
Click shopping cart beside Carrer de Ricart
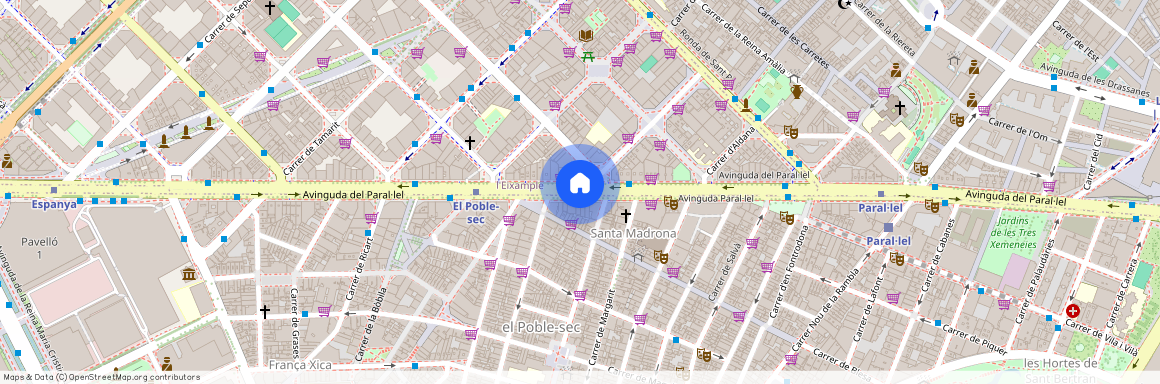point(371,218)
